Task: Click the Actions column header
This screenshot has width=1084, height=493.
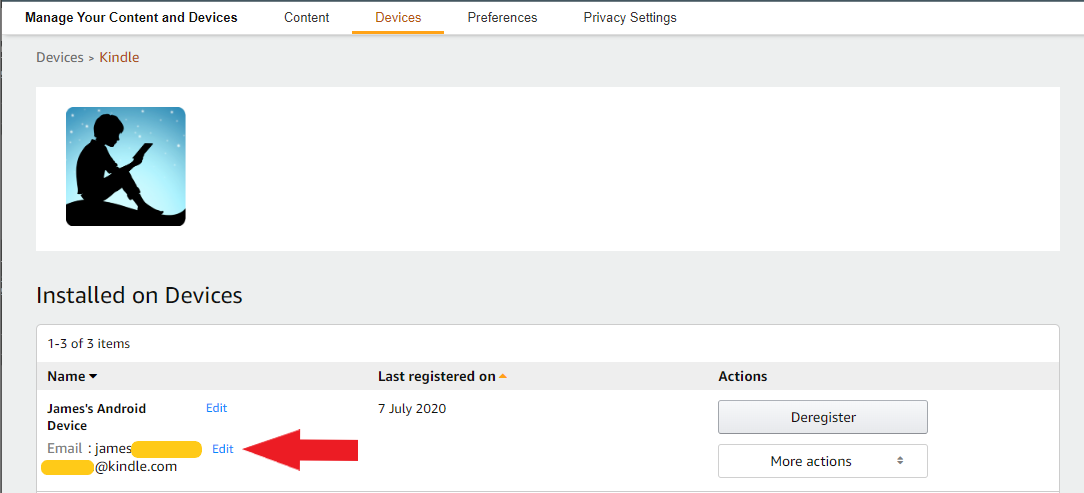Action: tap(742, 376)
